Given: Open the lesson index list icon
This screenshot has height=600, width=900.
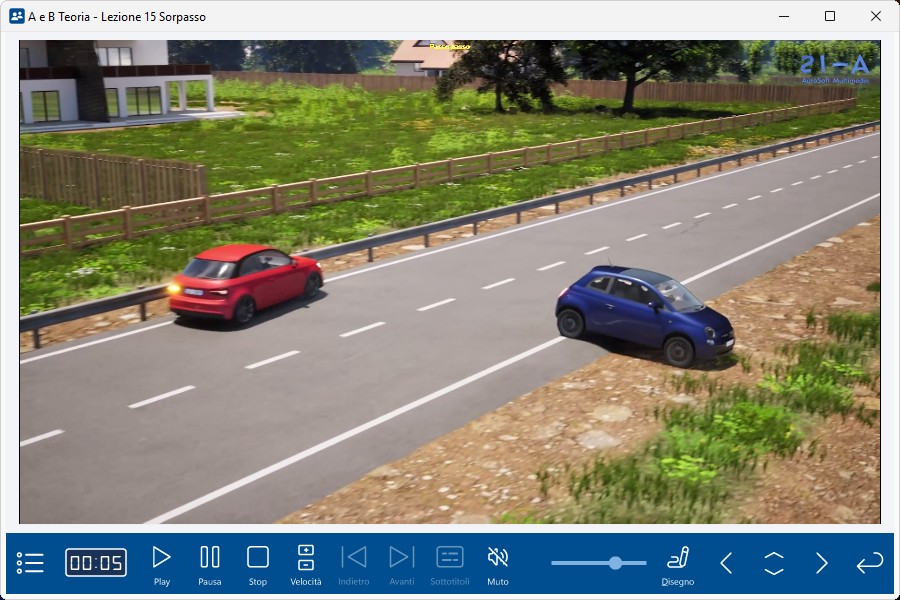Looking at the screenshot, I should [x=30, y=563].
